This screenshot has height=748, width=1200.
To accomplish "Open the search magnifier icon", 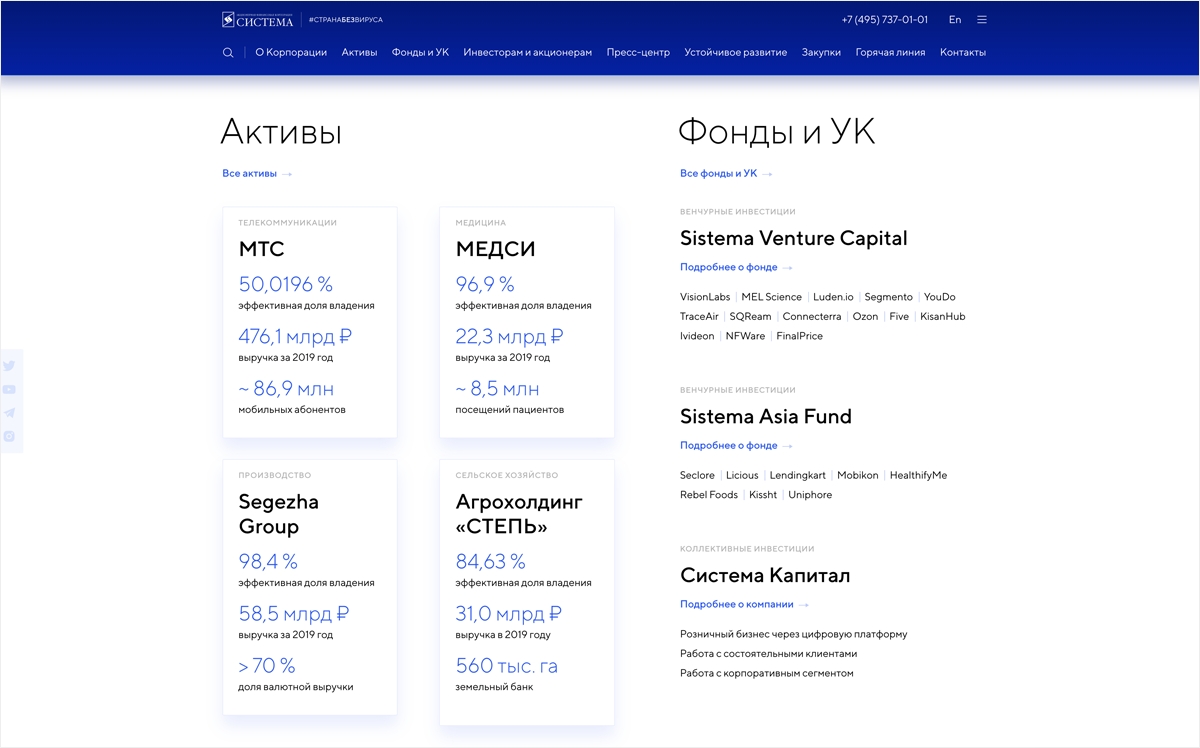I will 228,53.
